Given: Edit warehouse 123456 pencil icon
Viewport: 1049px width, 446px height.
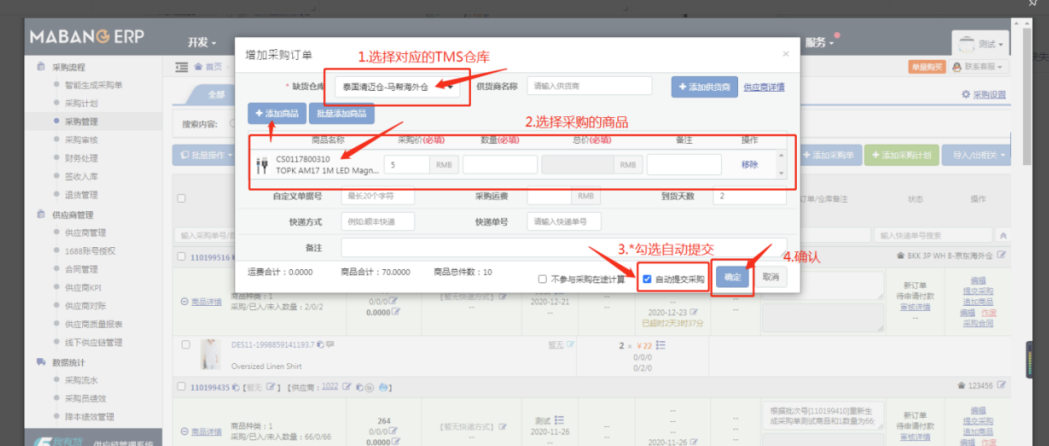Looking at the screenshot, I should [x=1002, y=386].
